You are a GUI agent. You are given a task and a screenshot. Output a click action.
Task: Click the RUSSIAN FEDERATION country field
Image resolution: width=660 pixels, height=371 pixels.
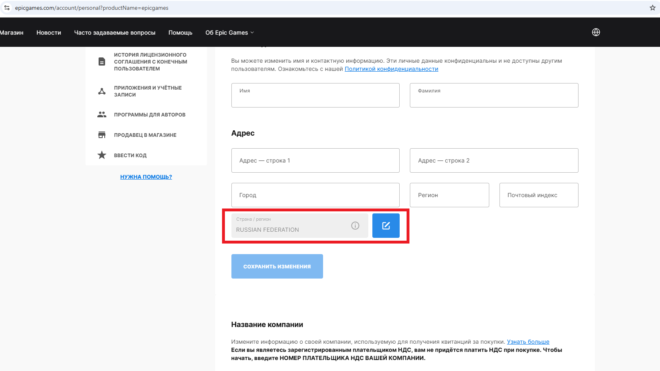299,226
